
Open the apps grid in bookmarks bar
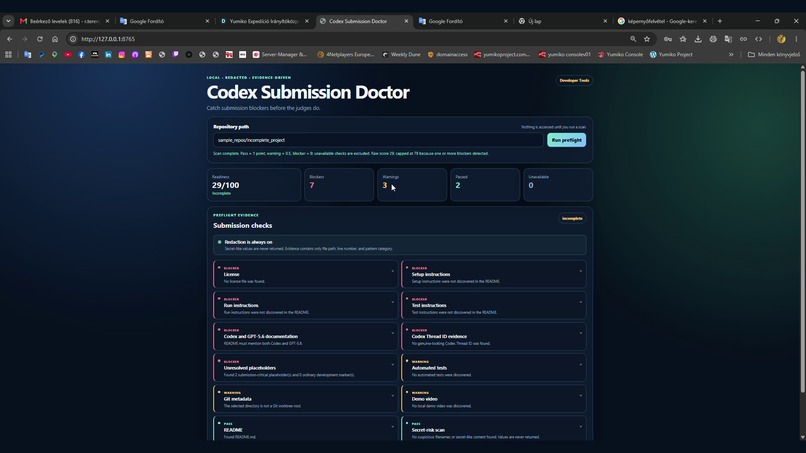pyautogui.click(x=8, y=55)
